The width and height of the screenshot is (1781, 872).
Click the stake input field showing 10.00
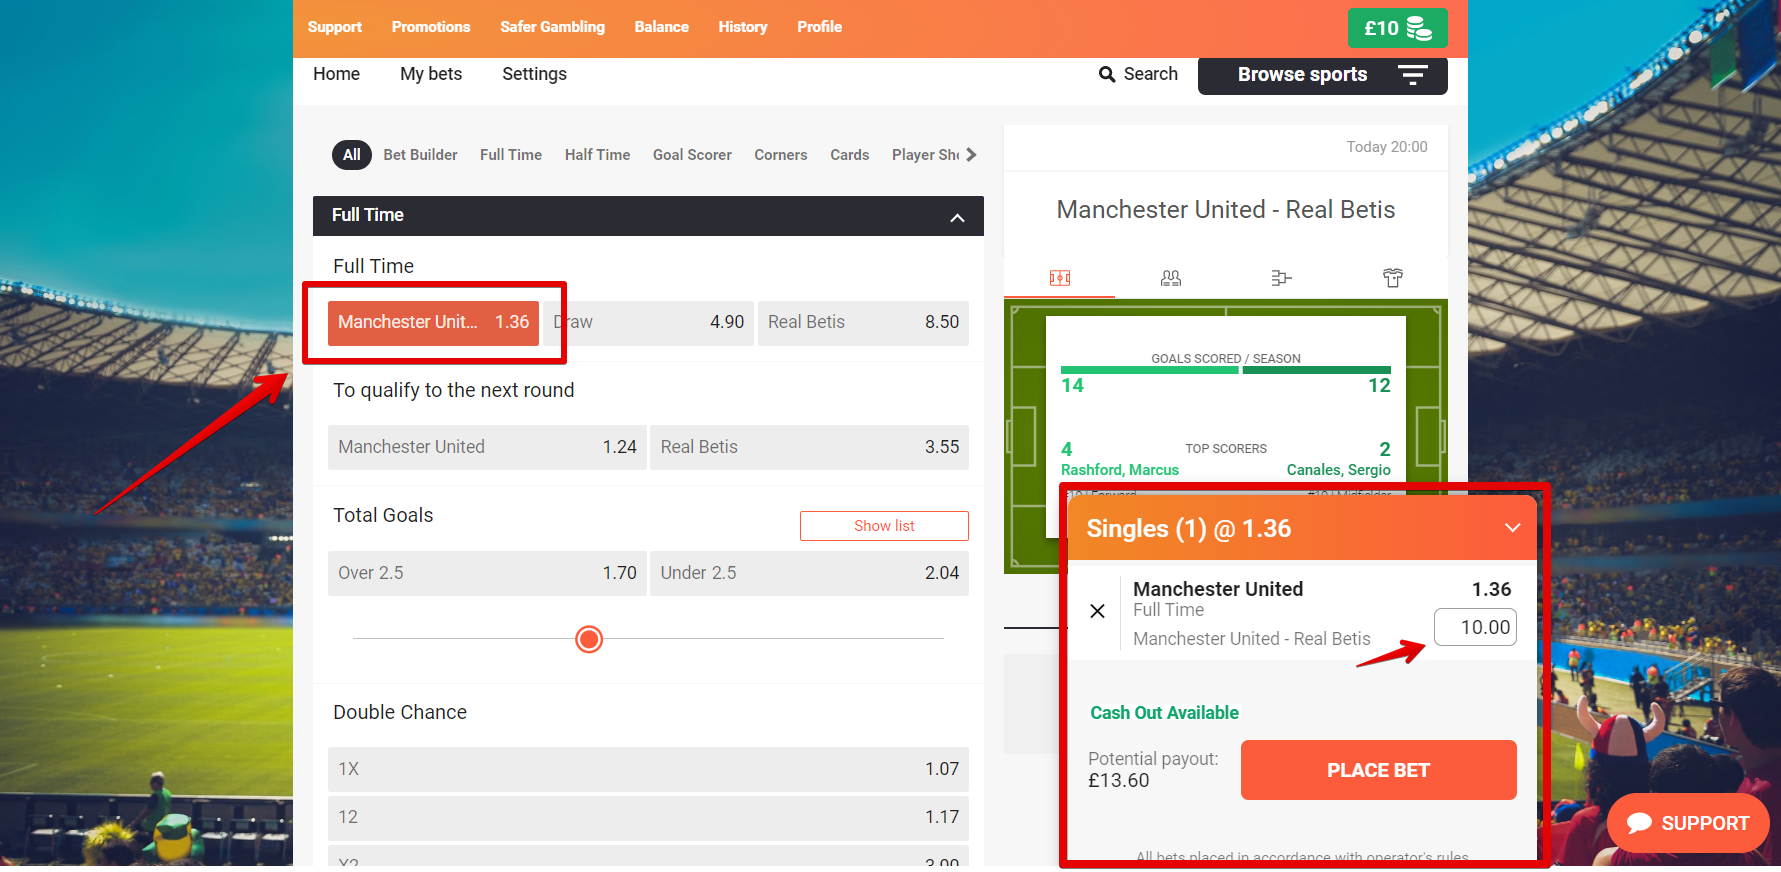coord(1475,627)
